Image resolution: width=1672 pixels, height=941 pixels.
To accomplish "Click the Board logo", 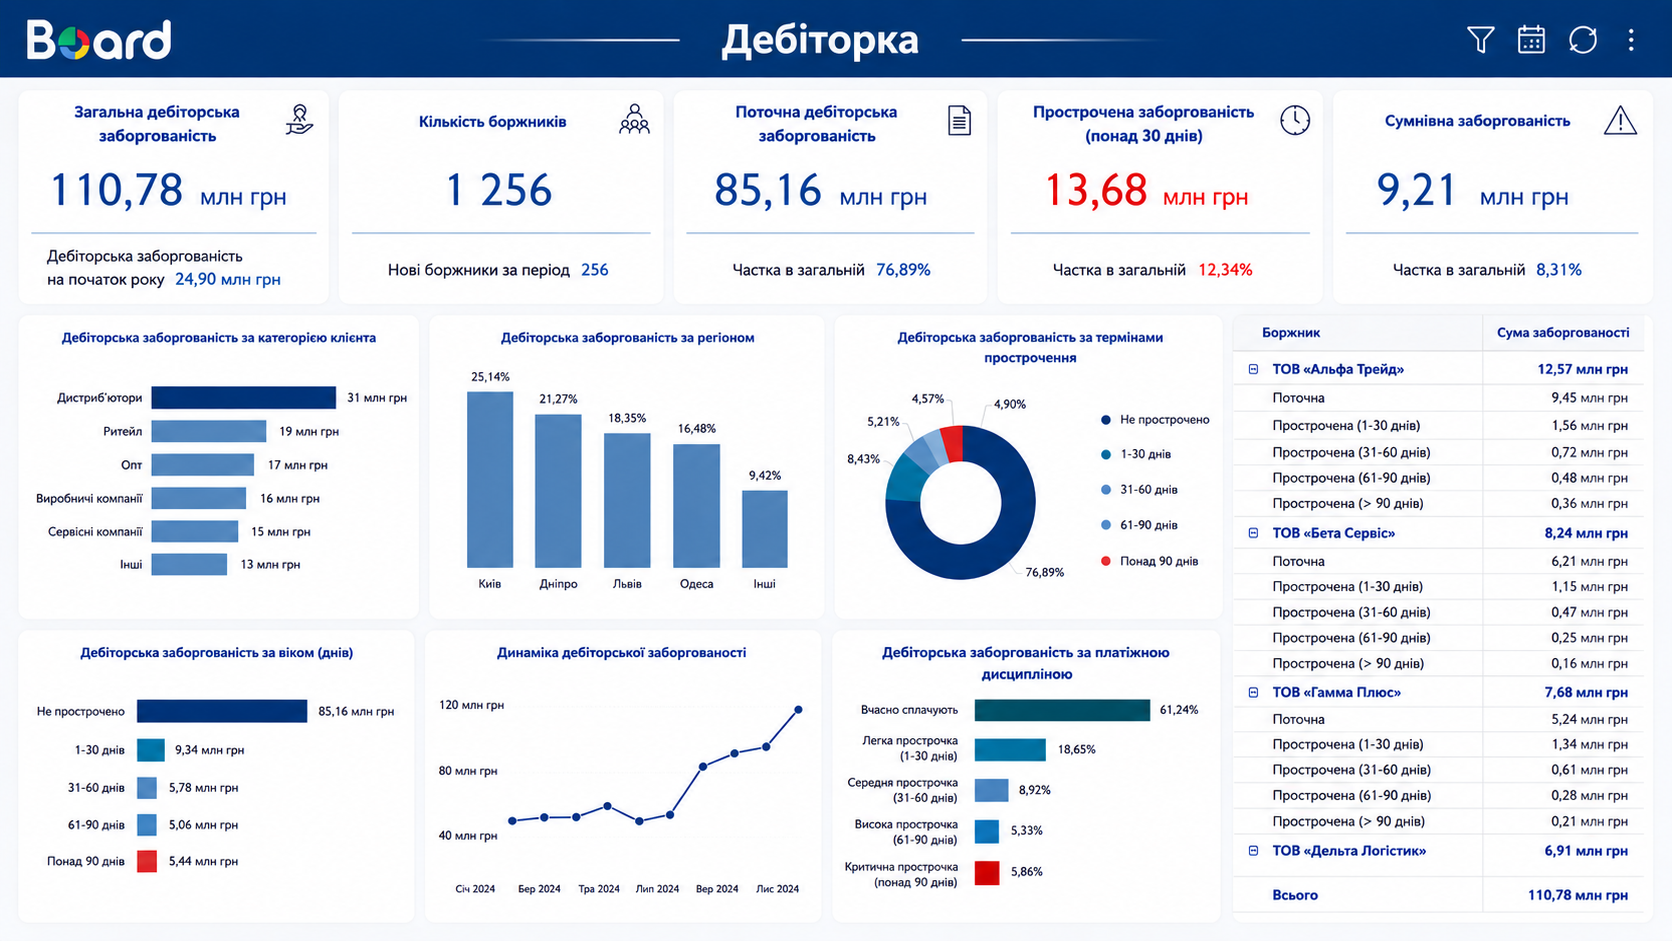I will (99, 40).
